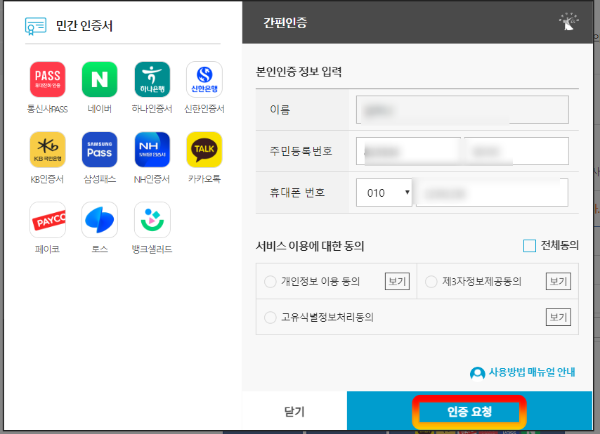Open the 사용방법 매뉴얼 안내 link

coord(532,372)
